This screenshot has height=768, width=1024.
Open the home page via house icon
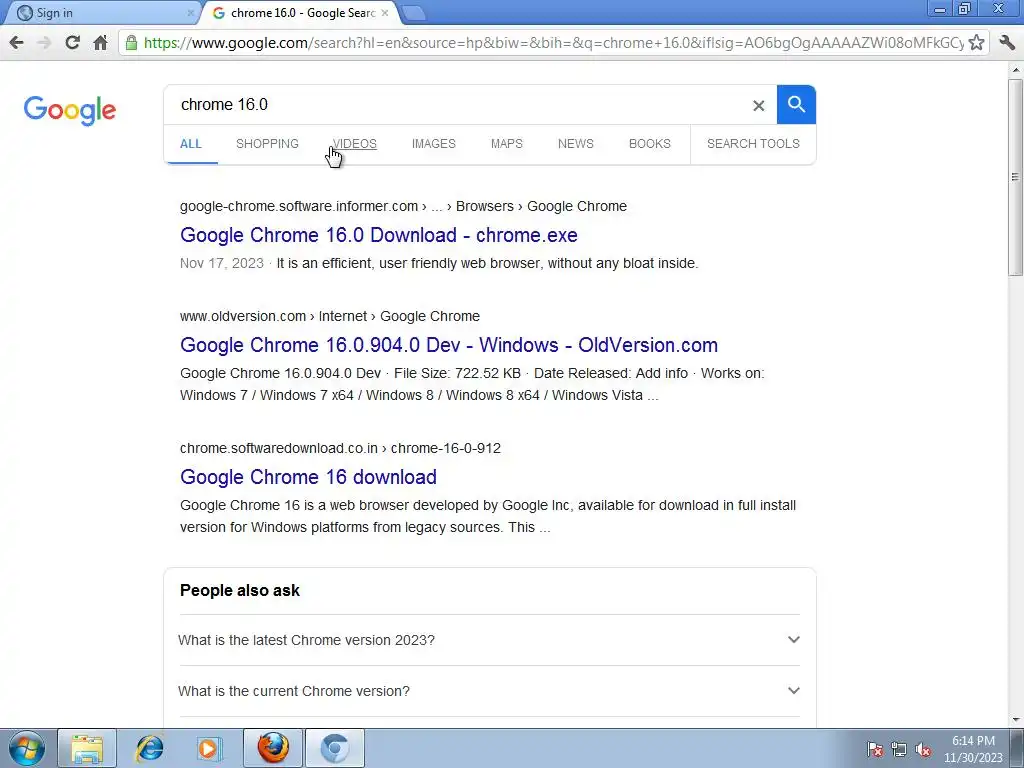(101, 43)
